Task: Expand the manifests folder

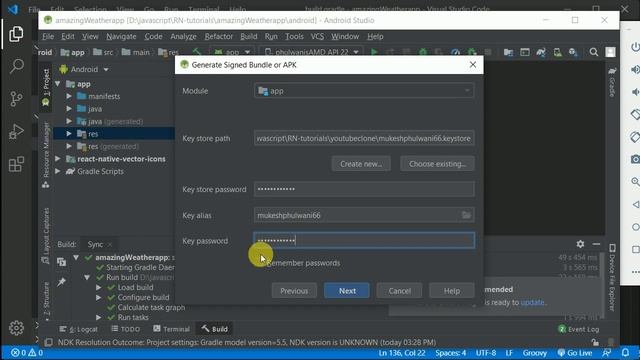Action: click(69, 96)
